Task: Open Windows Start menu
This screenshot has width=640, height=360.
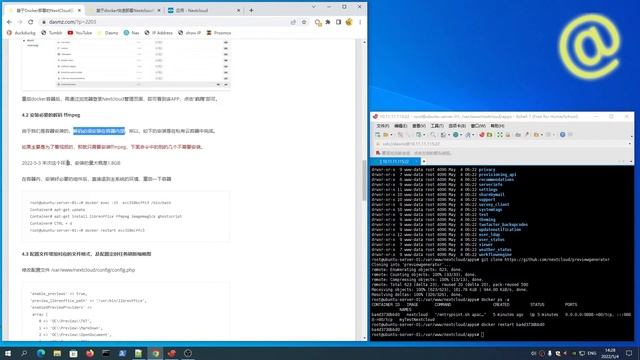Action: 8,353
